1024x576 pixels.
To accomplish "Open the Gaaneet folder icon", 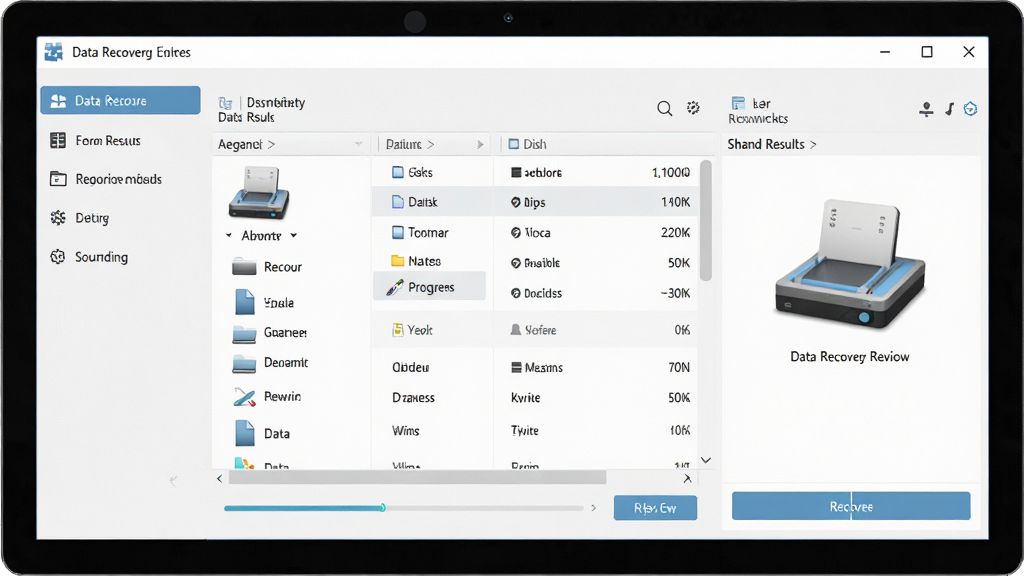I will (244, 334).
